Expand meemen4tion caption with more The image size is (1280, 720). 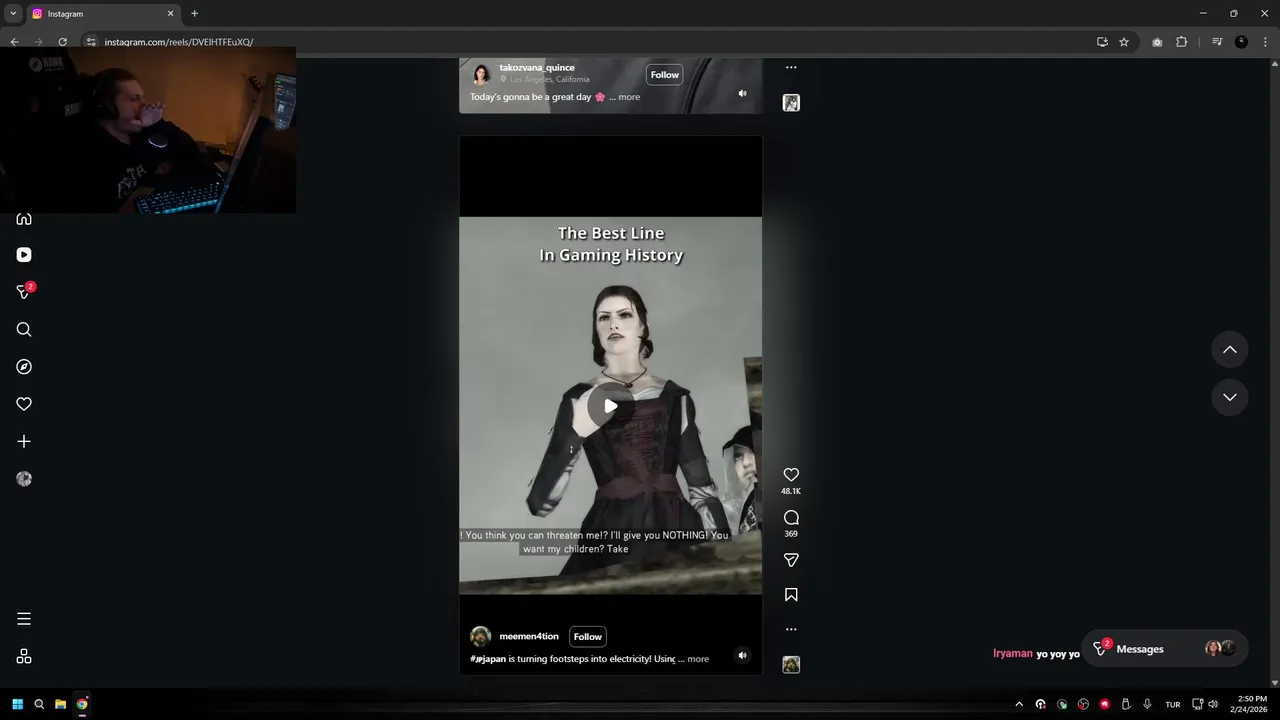(698, 659)
